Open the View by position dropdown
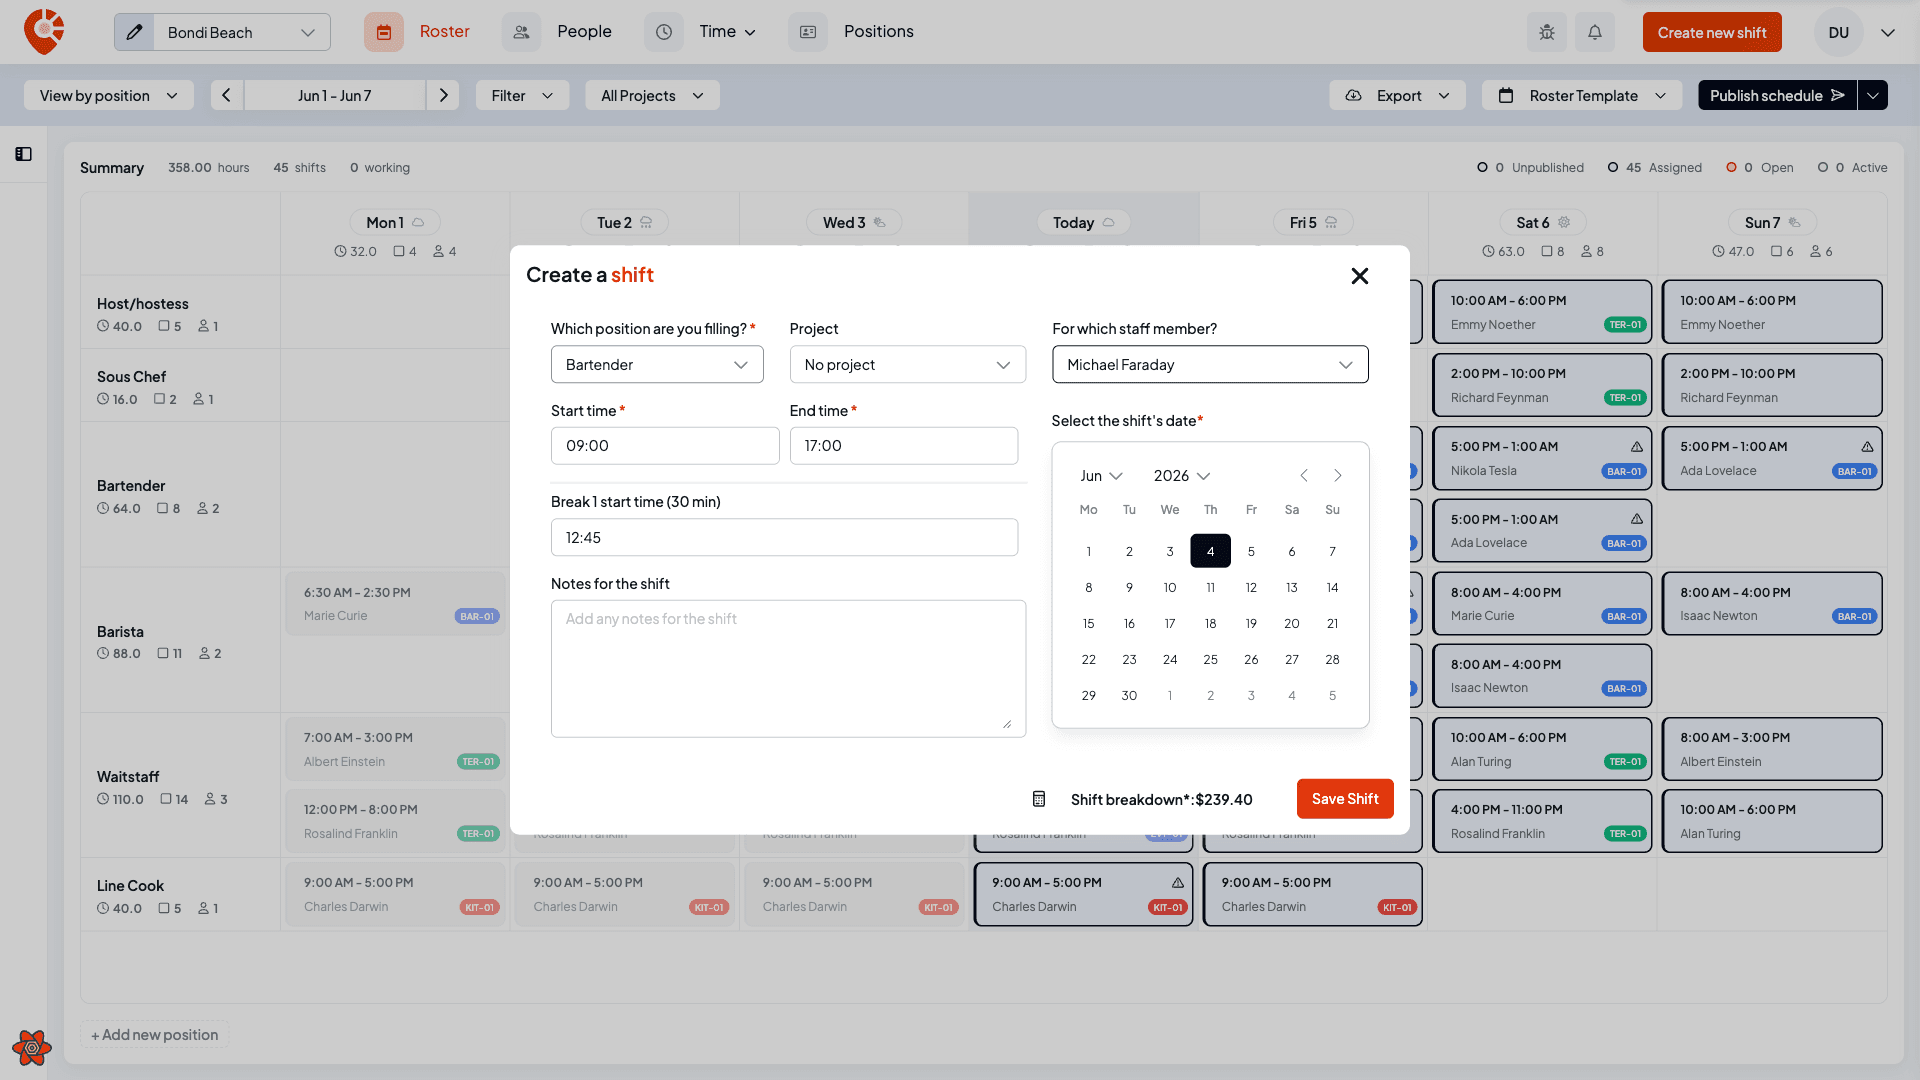The image size is (1920, 1080). pyautogui.click(x=108, y=95)
